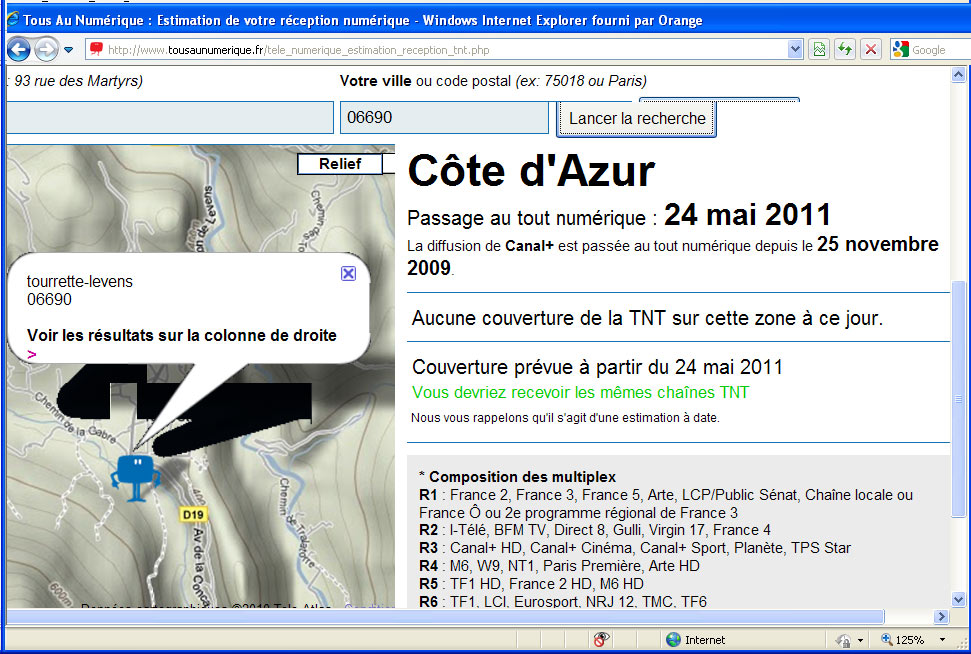Click the Internet zone globe icon
Viewport: 971px width, 654px height.
click(673, 640)
